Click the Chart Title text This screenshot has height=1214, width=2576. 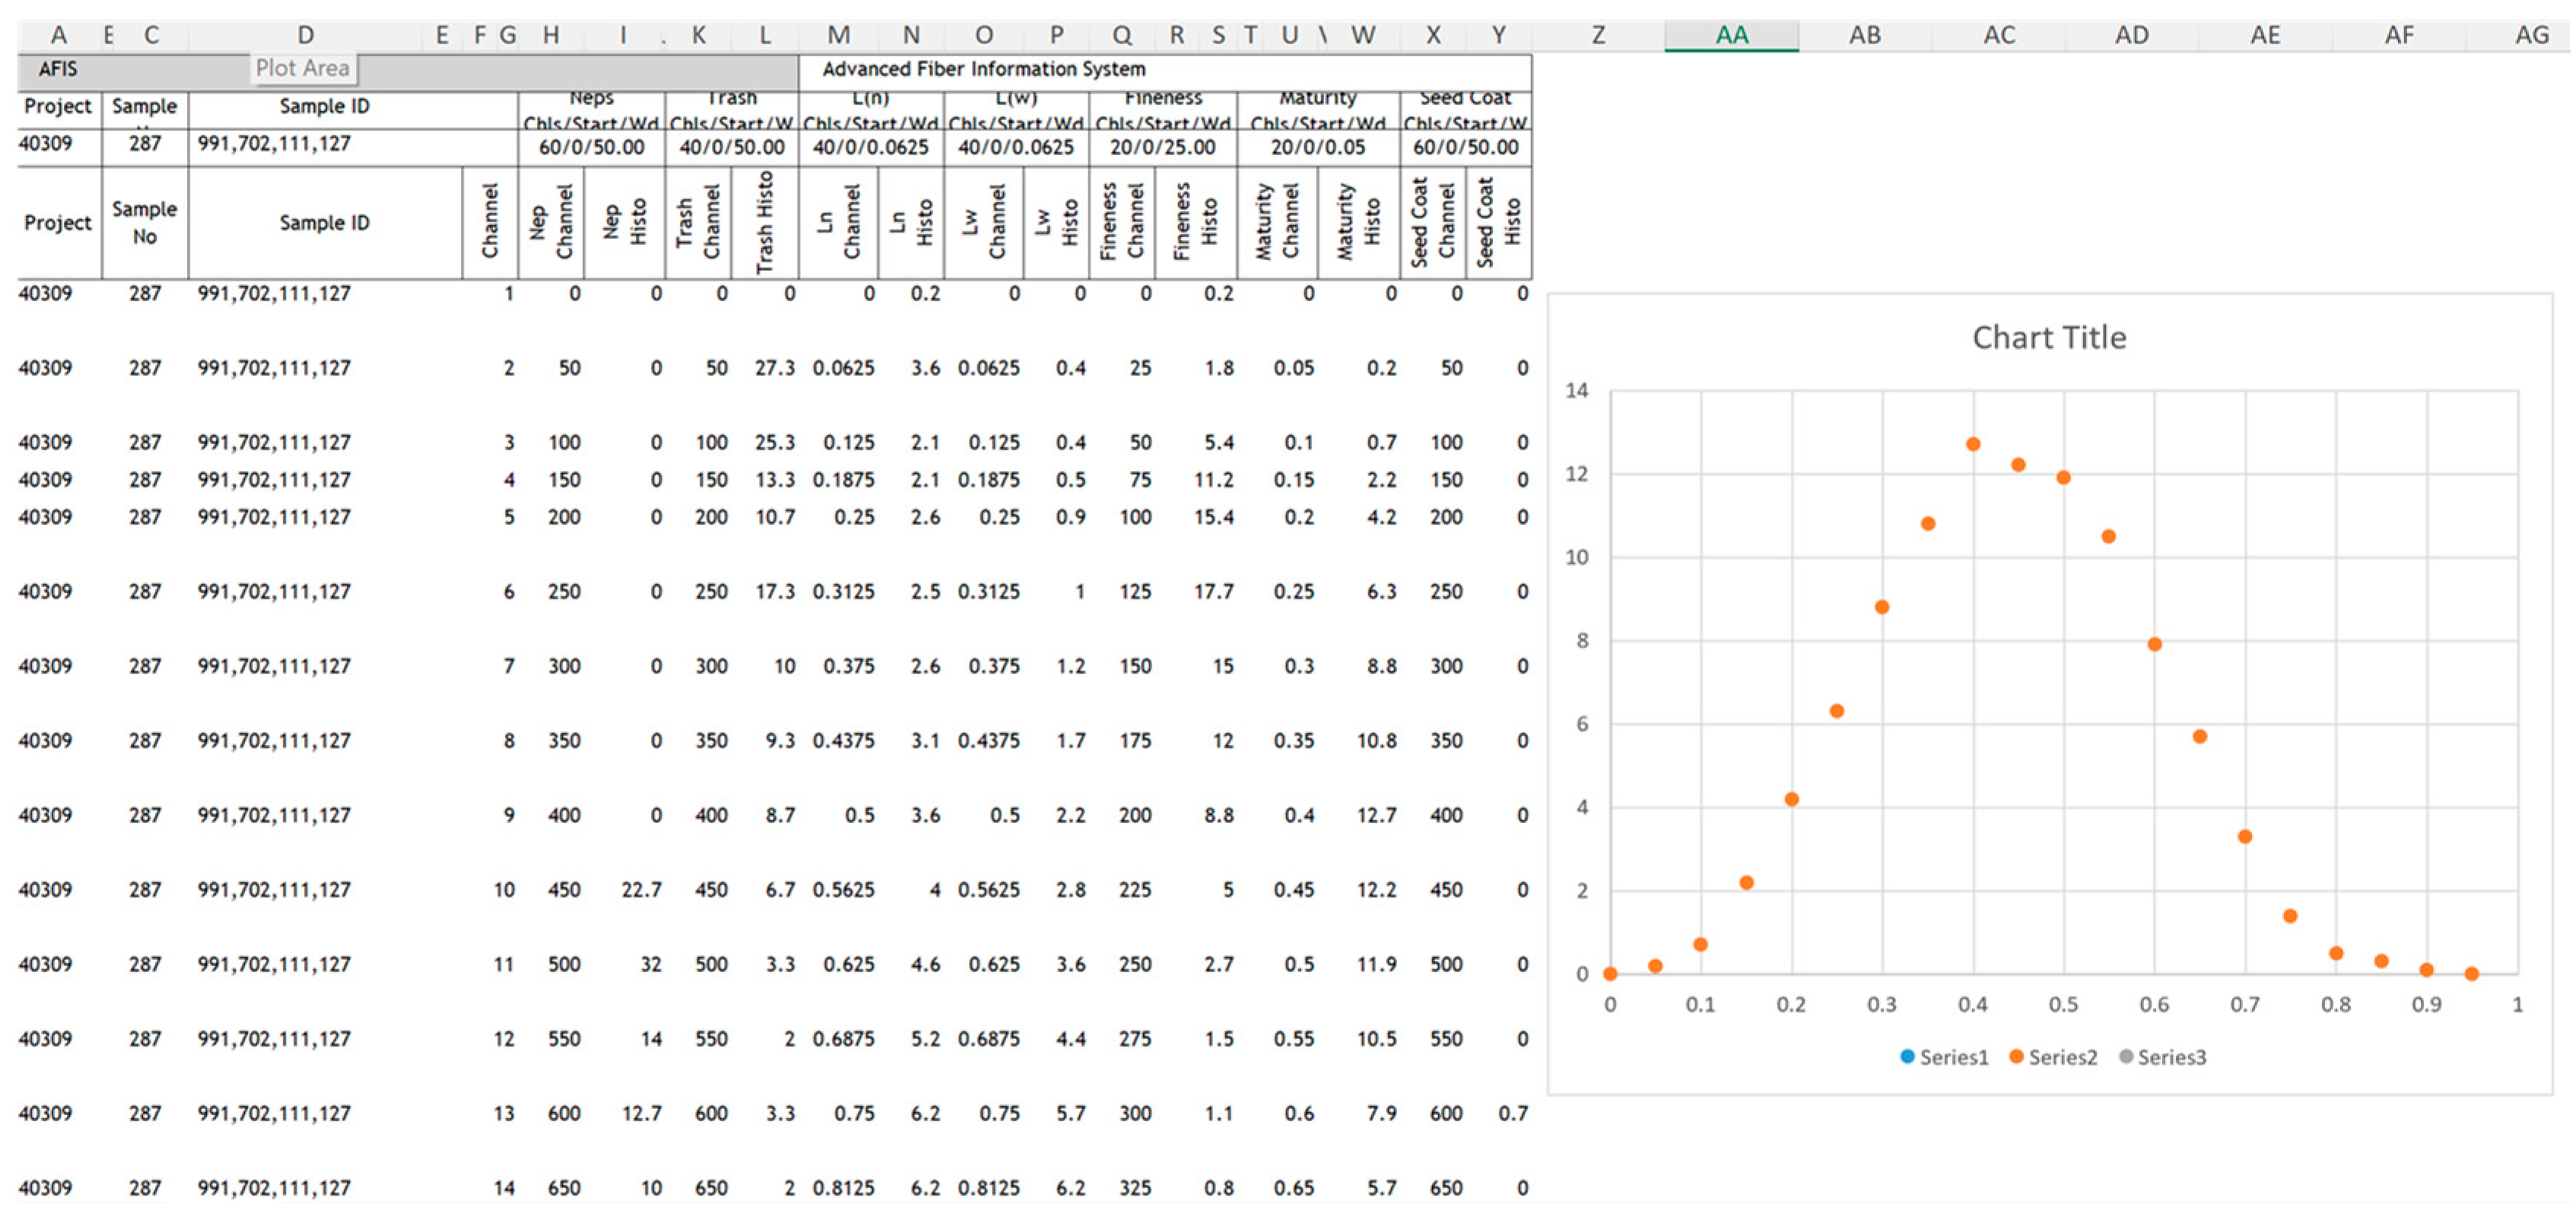coord(2048,337)
